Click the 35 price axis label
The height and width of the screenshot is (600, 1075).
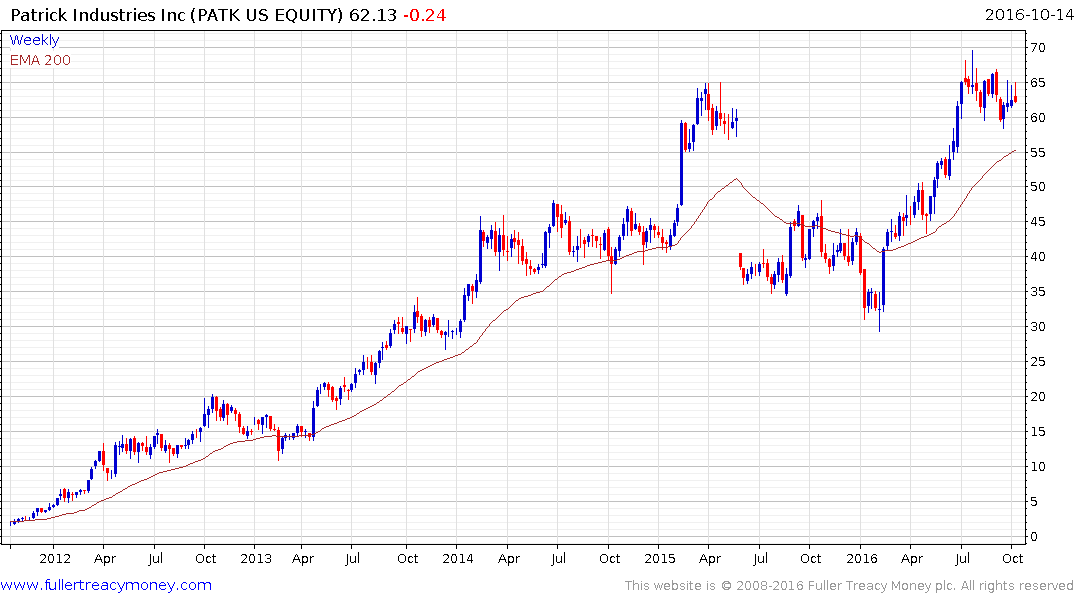(1037, 292)
